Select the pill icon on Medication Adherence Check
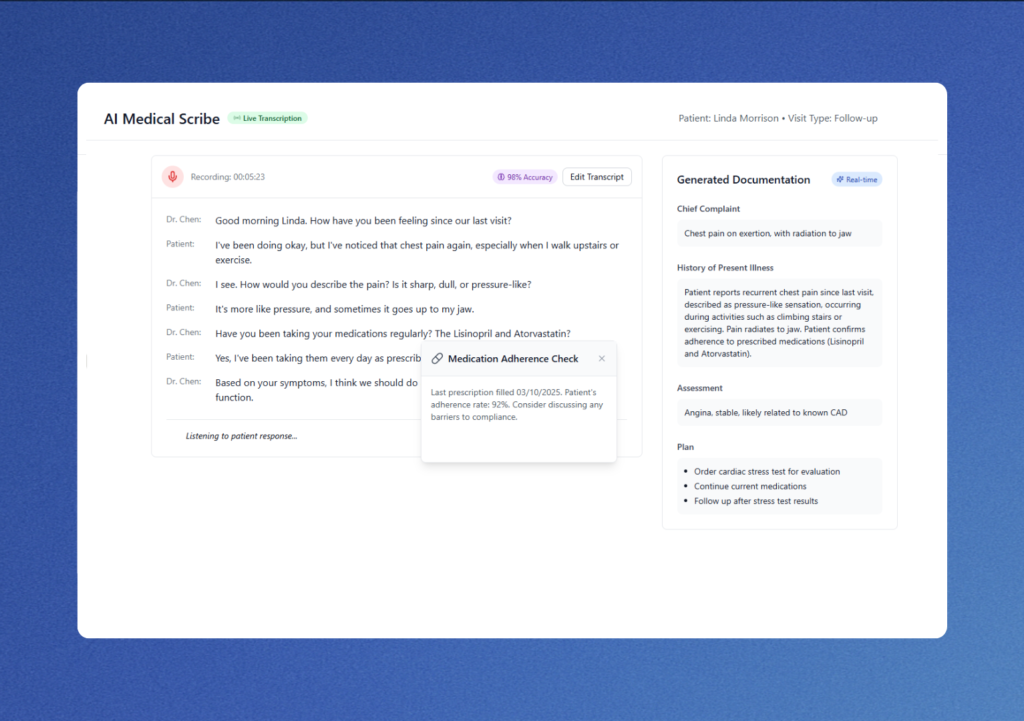Screen dimensions: 1024x721 (x=437, y=358)
